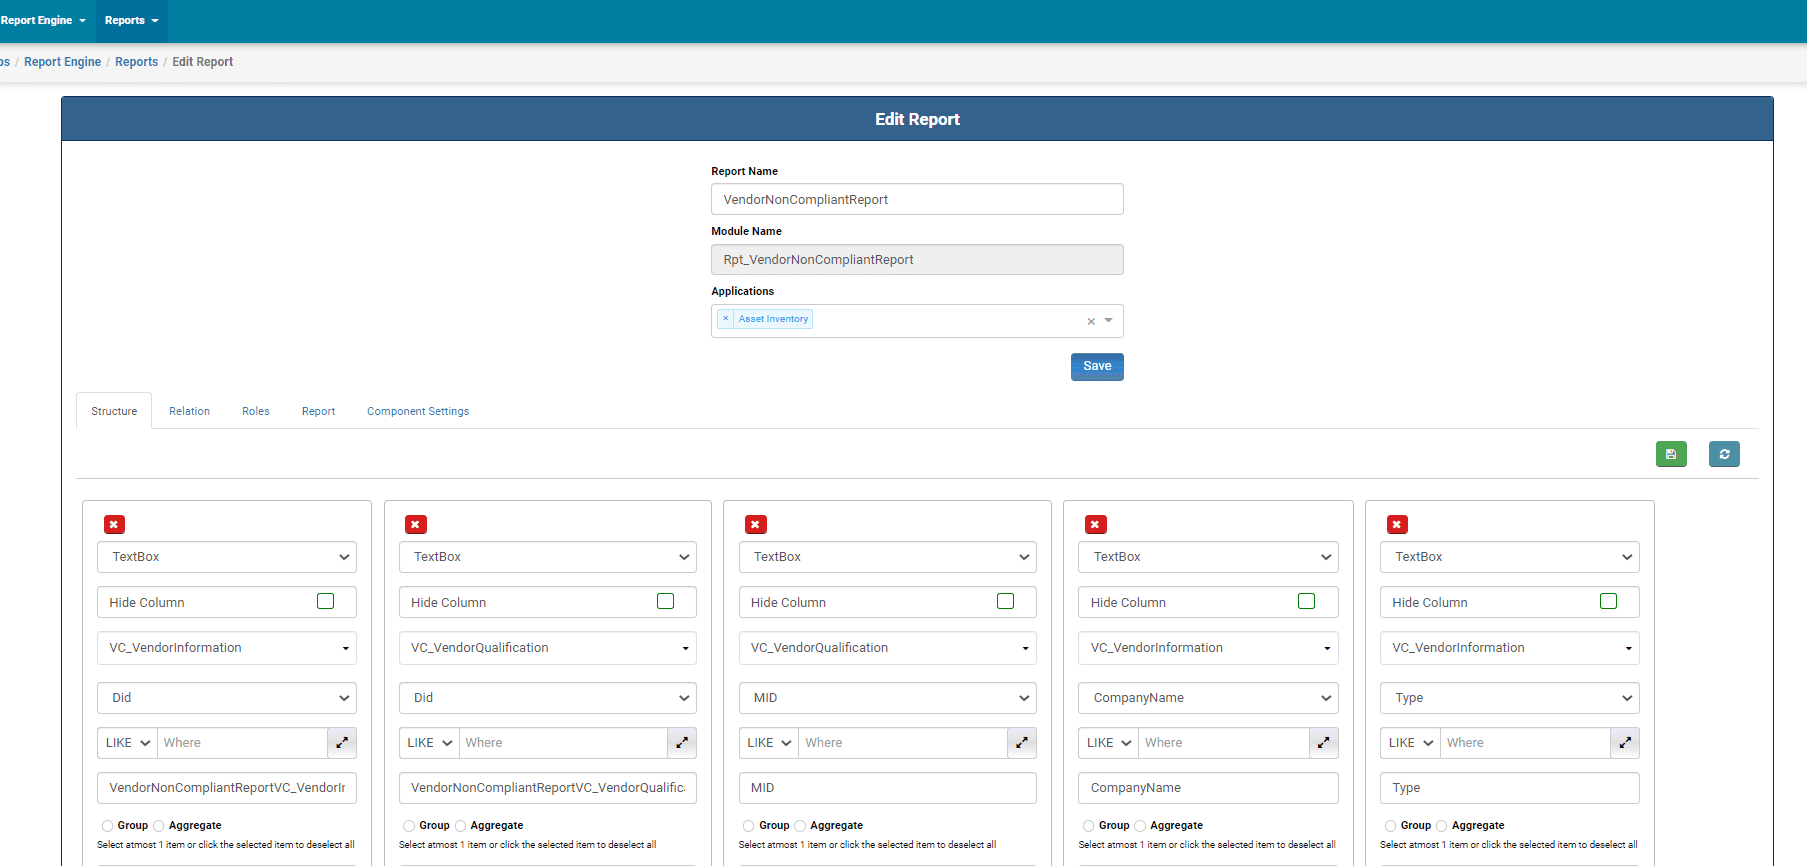Open the Roles tab
The width and height of the screenshot is (1807, 866).
[x=256, y=411]
